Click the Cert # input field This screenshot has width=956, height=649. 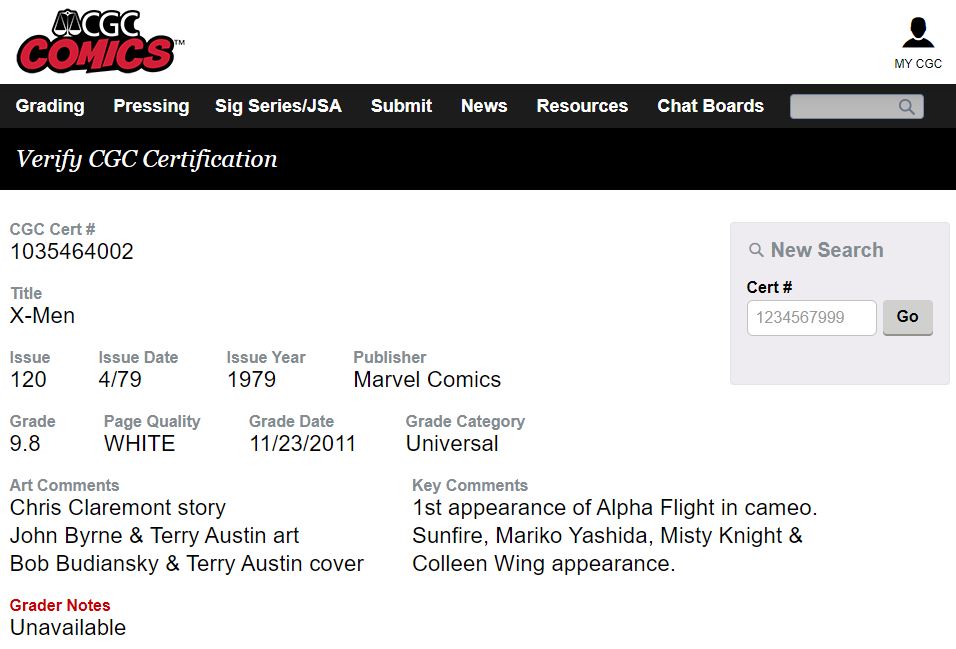tap(811, 317)
